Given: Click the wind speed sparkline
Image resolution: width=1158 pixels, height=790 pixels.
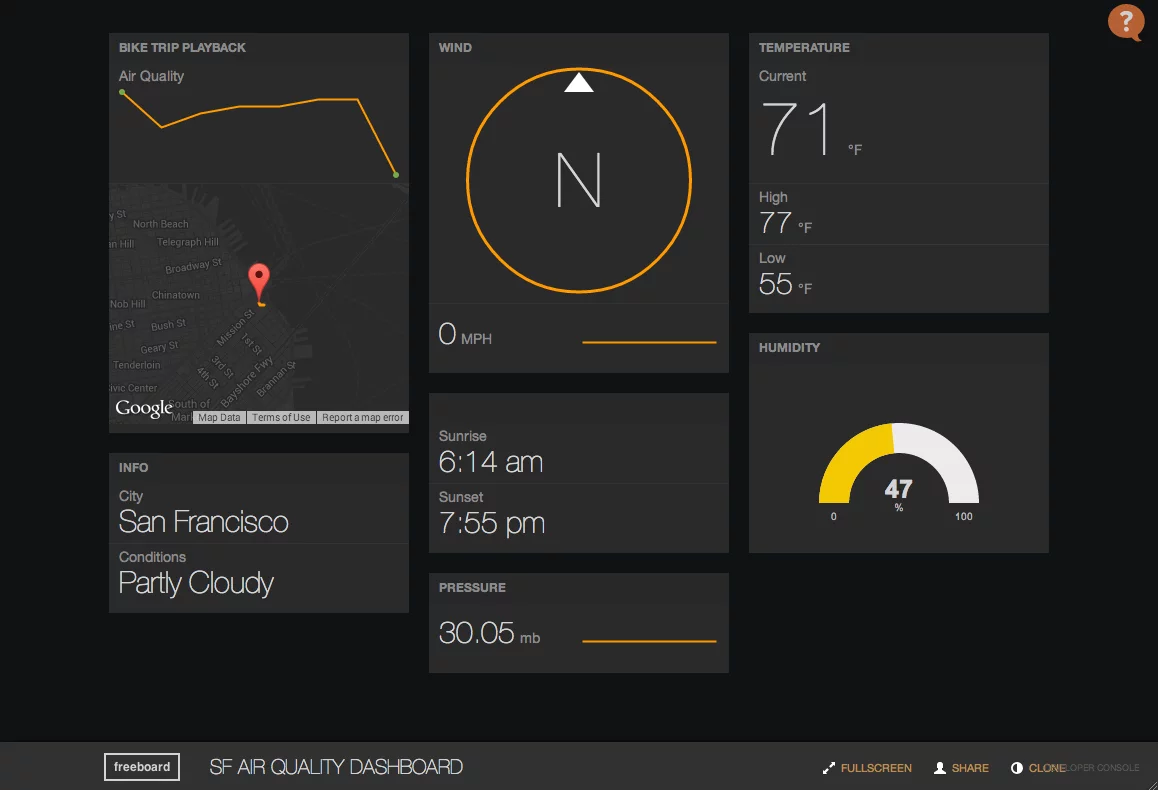Looking at the screenshot, I should (x=649, y=342).
